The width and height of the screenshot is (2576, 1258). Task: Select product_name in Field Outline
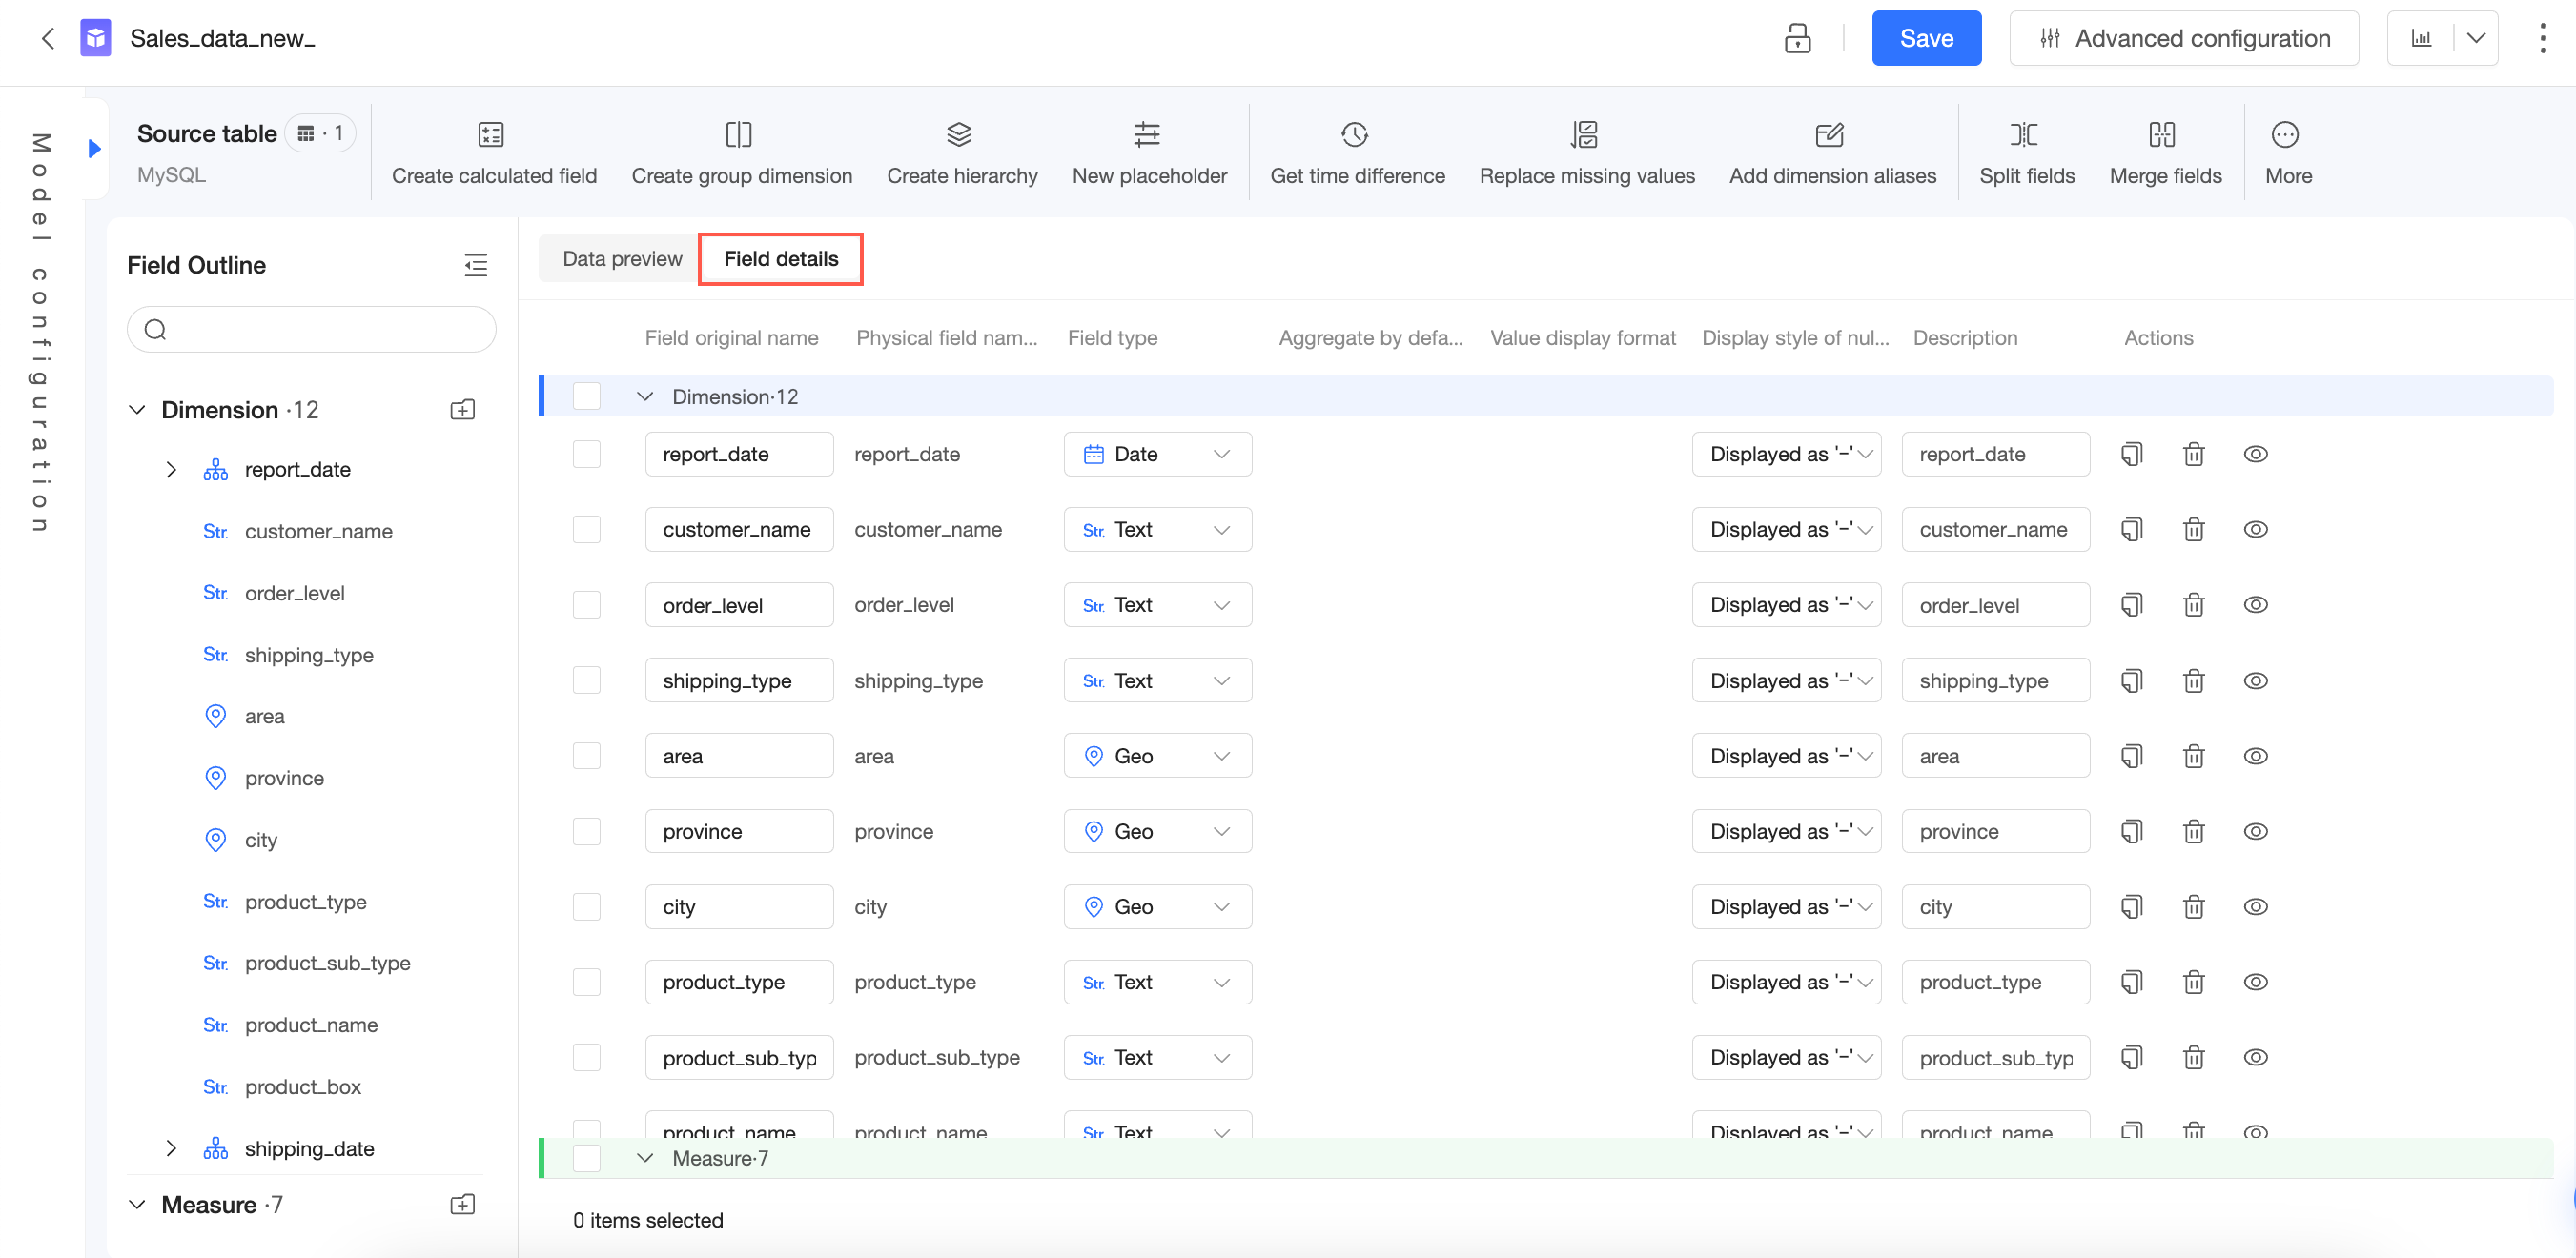pos(311,1025)
